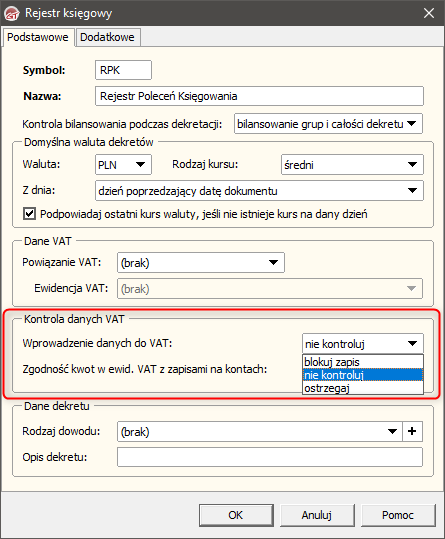Expand the Waluta PLN dropdown
Screen dimensions: 445x539
point(123,164)
